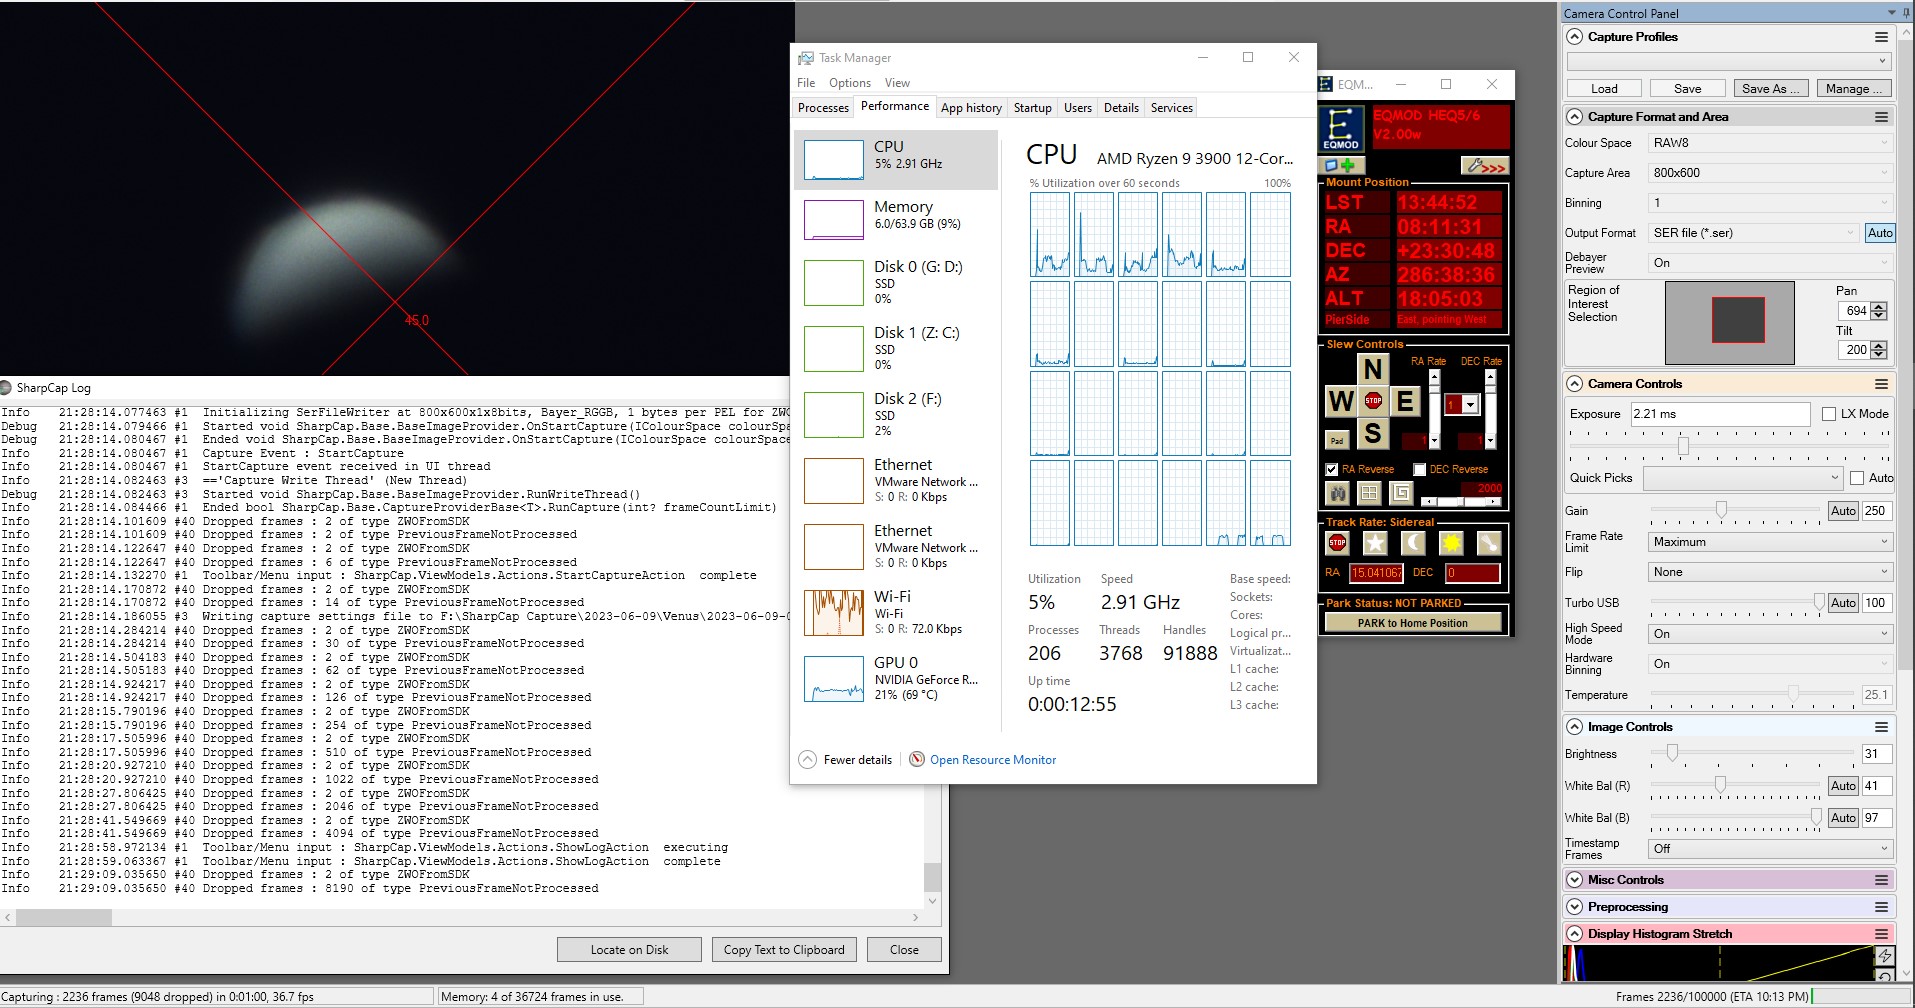
Task: Uncheck the RA Reverse checkbox
Action: click(x=1332, y=469)
